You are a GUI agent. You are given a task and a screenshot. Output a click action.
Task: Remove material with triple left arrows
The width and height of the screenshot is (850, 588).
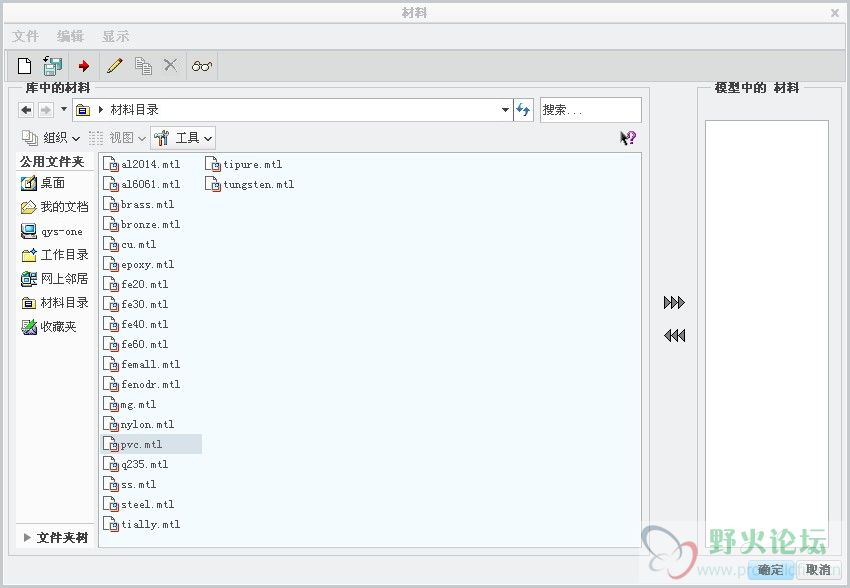674,335
